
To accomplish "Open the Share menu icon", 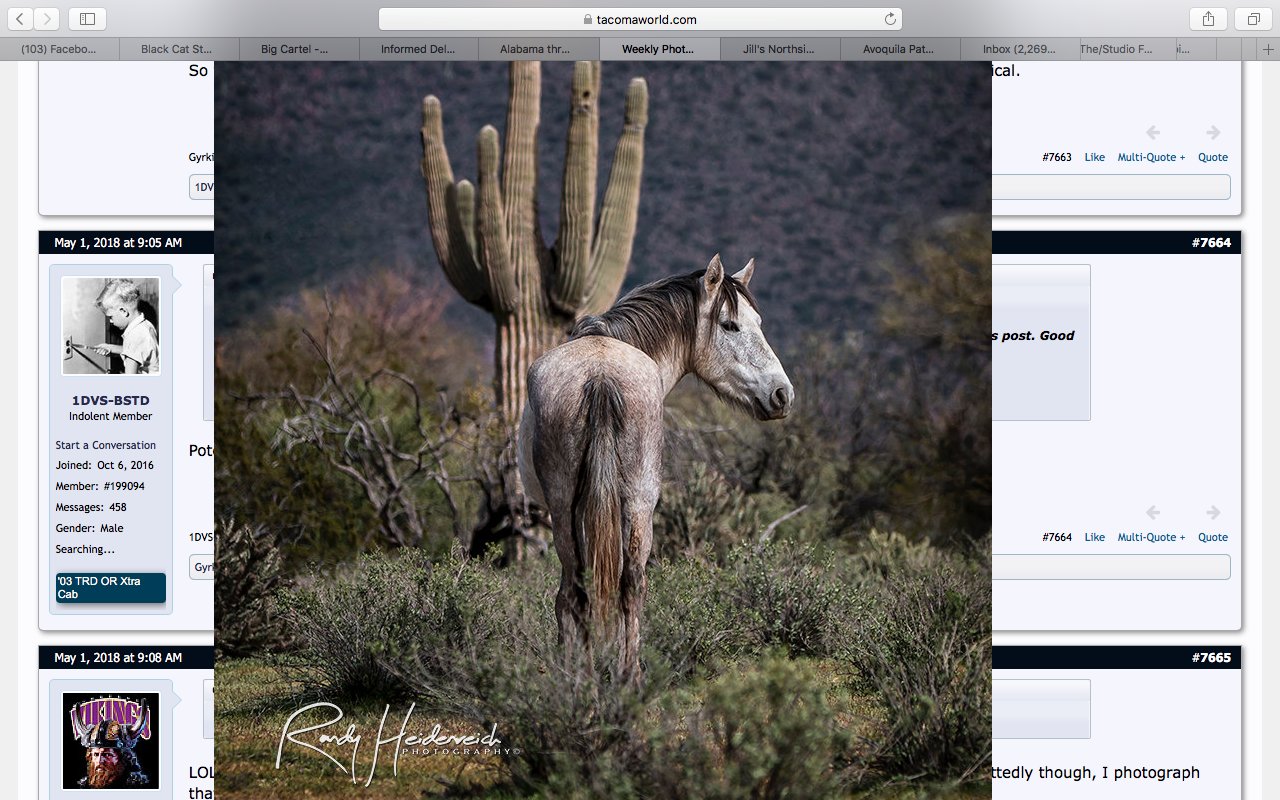I will pyautogui.click(x=1208, y=19).
